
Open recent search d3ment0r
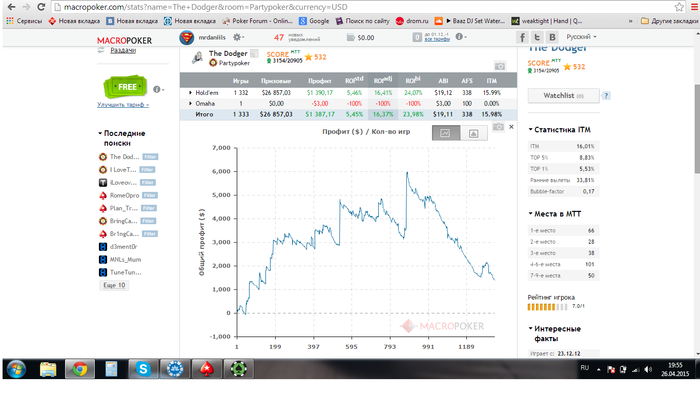tap(123, 246)
